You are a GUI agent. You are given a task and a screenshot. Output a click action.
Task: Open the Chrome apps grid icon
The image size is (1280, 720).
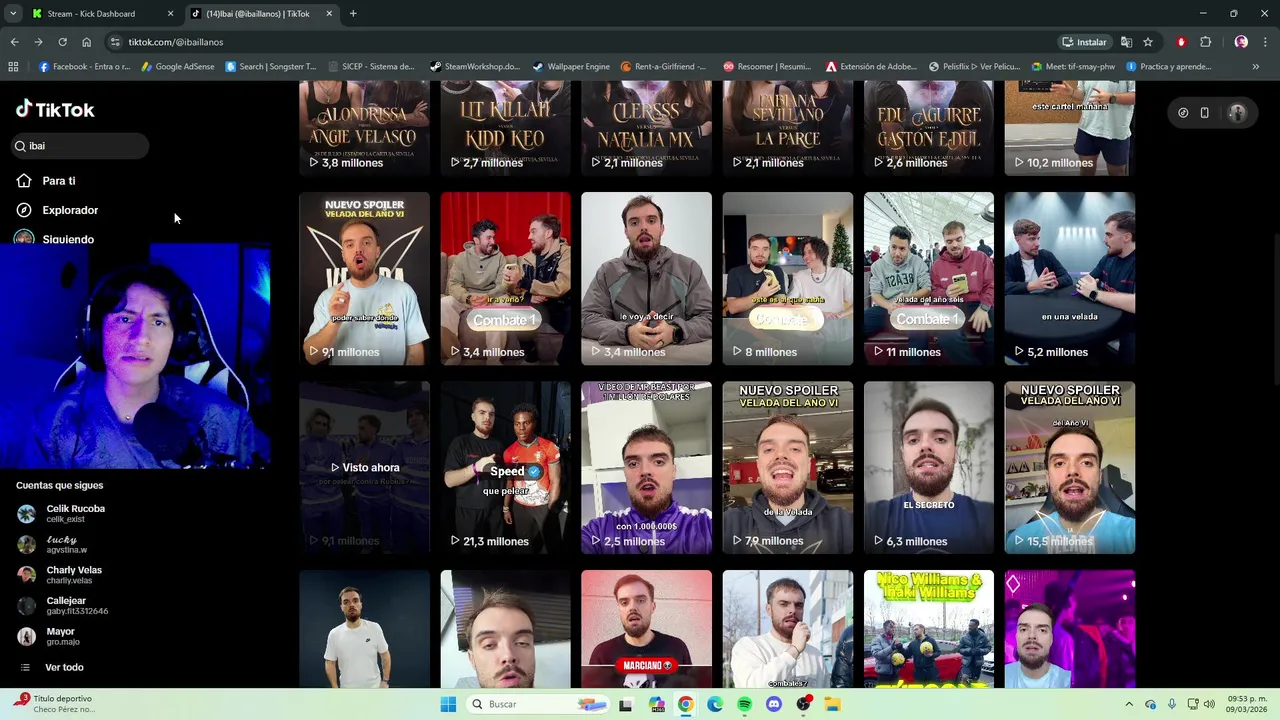[13, 67]
